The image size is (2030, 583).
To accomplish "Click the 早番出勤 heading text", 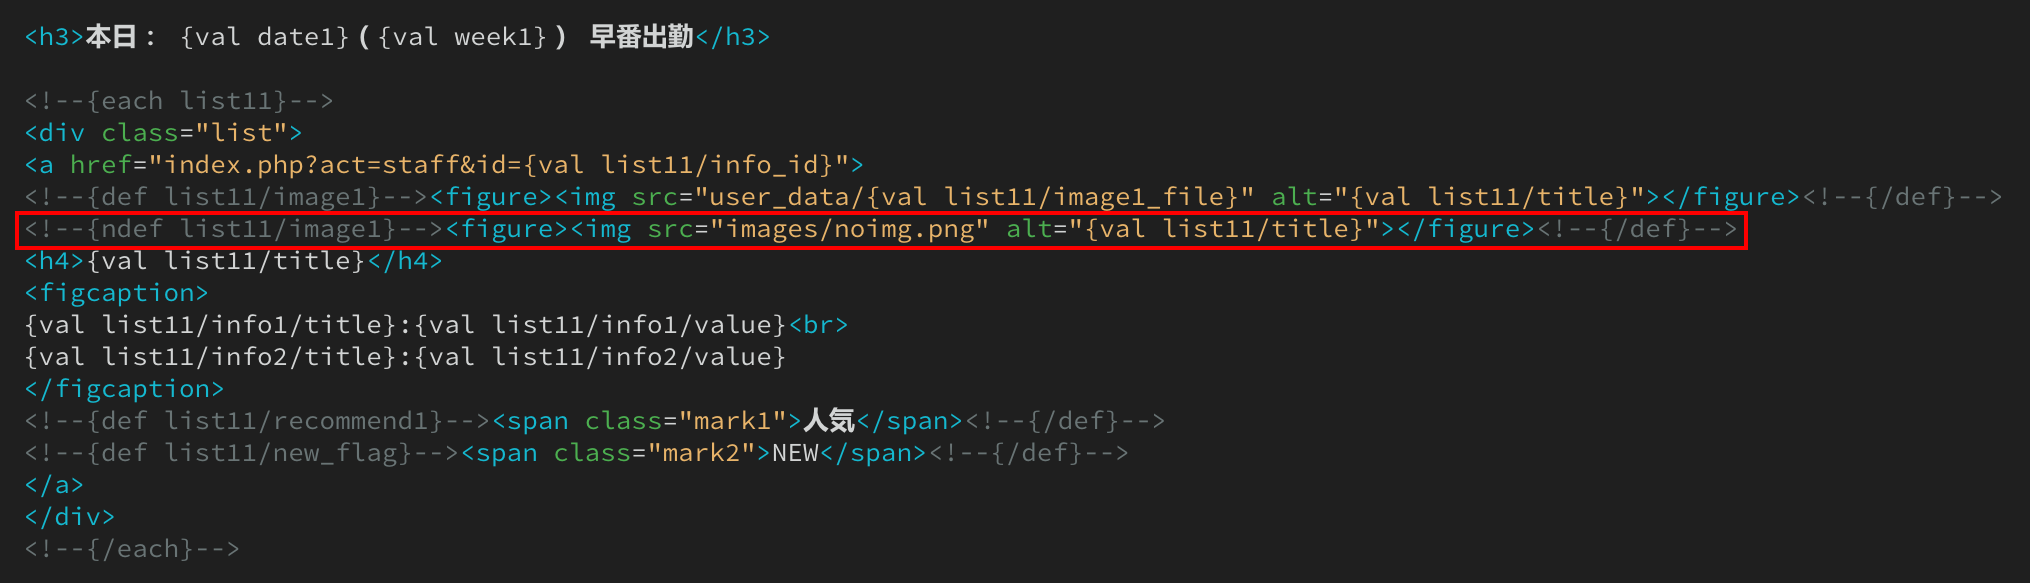I will pyautogui.click(x=641, y=37).
